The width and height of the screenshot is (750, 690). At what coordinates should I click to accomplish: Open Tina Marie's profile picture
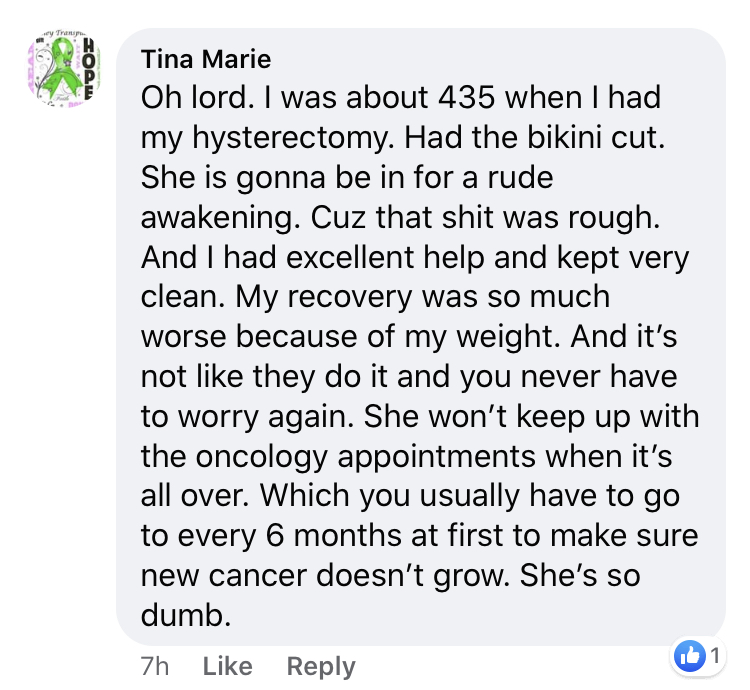[65, 68]
